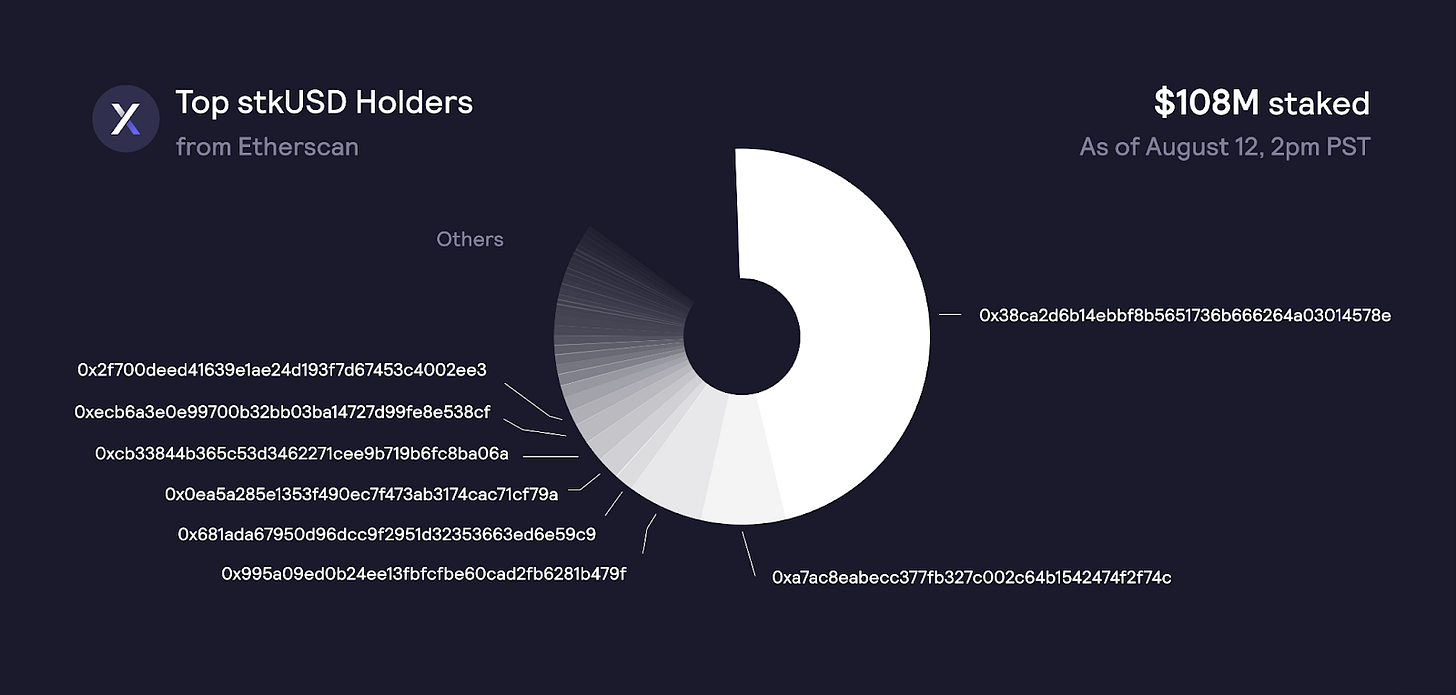Select address 0x0ea5a285e1353f490ec7f473ab3174cac71cf79a
This screenshot has width=1456, height=695.
point(361,493)
